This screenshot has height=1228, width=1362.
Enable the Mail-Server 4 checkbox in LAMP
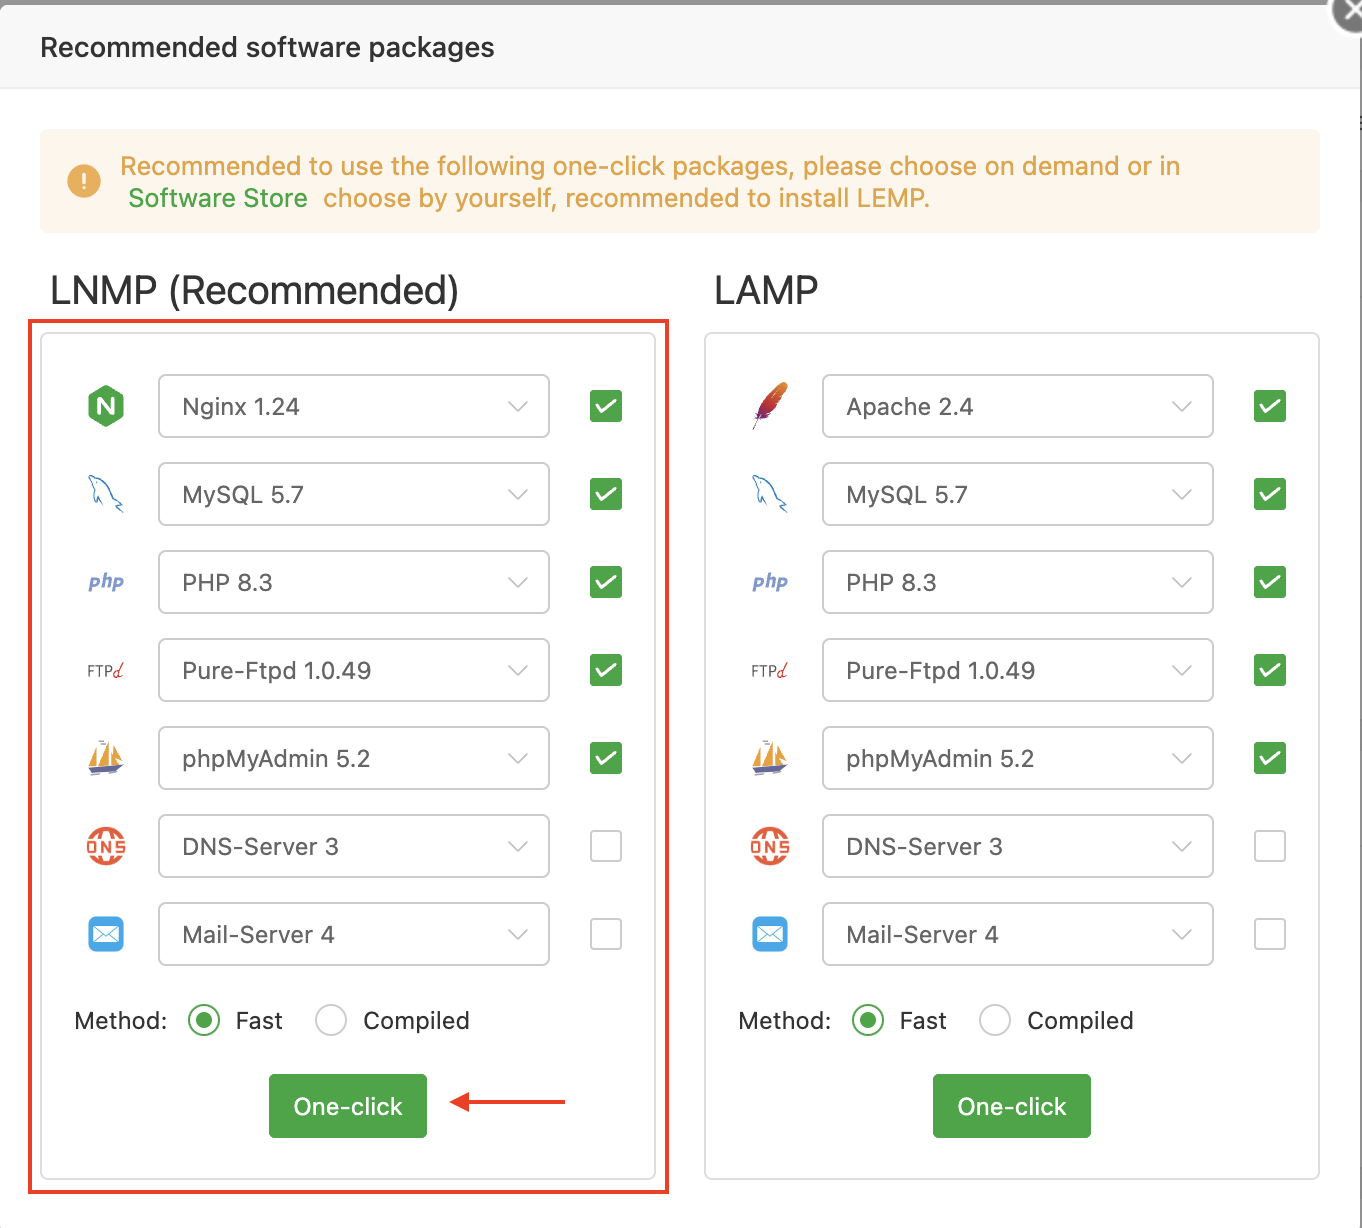(1270, 934)
